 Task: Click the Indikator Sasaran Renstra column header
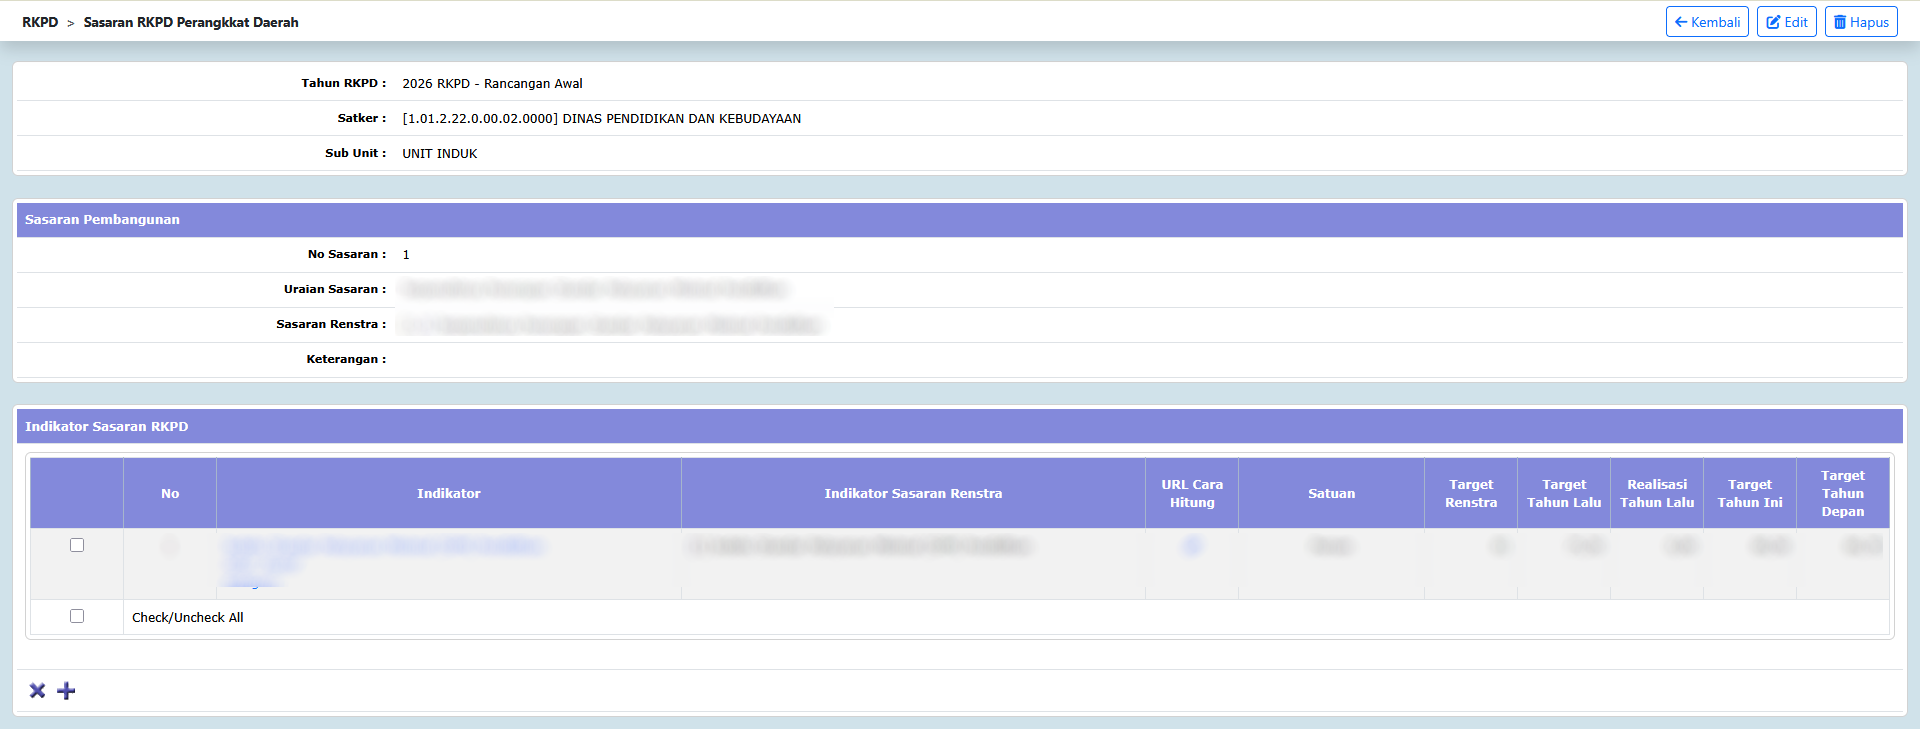click(913, 493)
